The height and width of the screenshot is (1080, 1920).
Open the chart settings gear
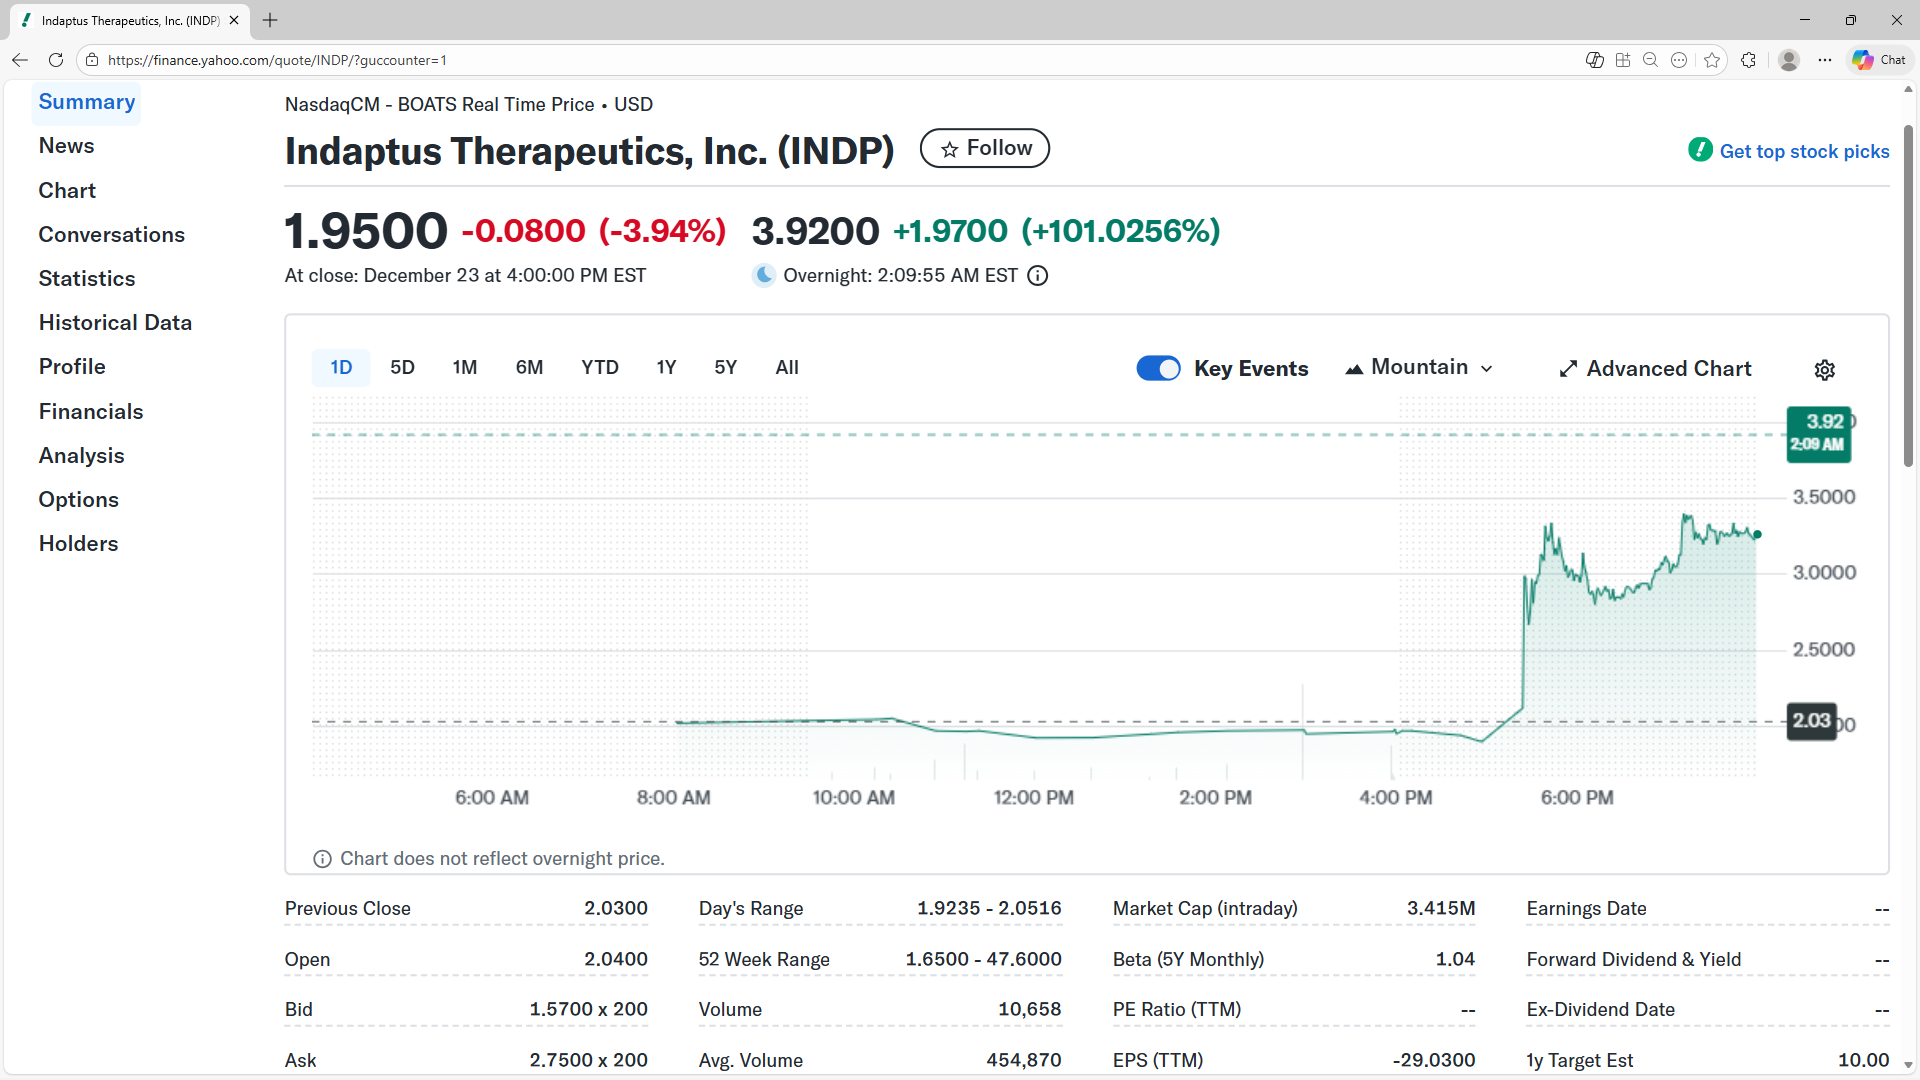(1824, 369)
